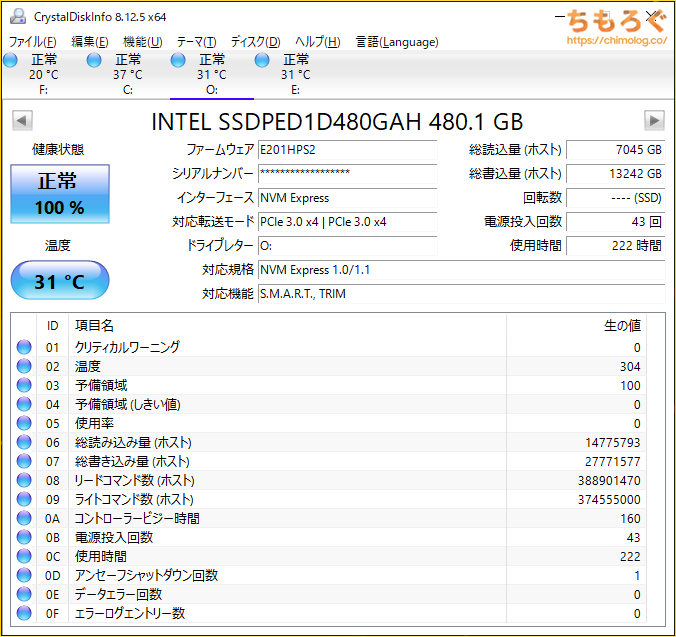The image size is (676, 637).
Task: Click status circle for 0C 使用時間
Action: (24, 556)
